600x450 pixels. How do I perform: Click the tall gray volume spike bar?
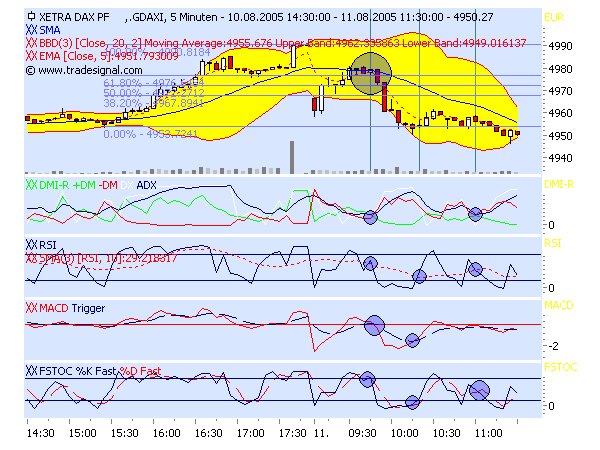click(292, 157)
